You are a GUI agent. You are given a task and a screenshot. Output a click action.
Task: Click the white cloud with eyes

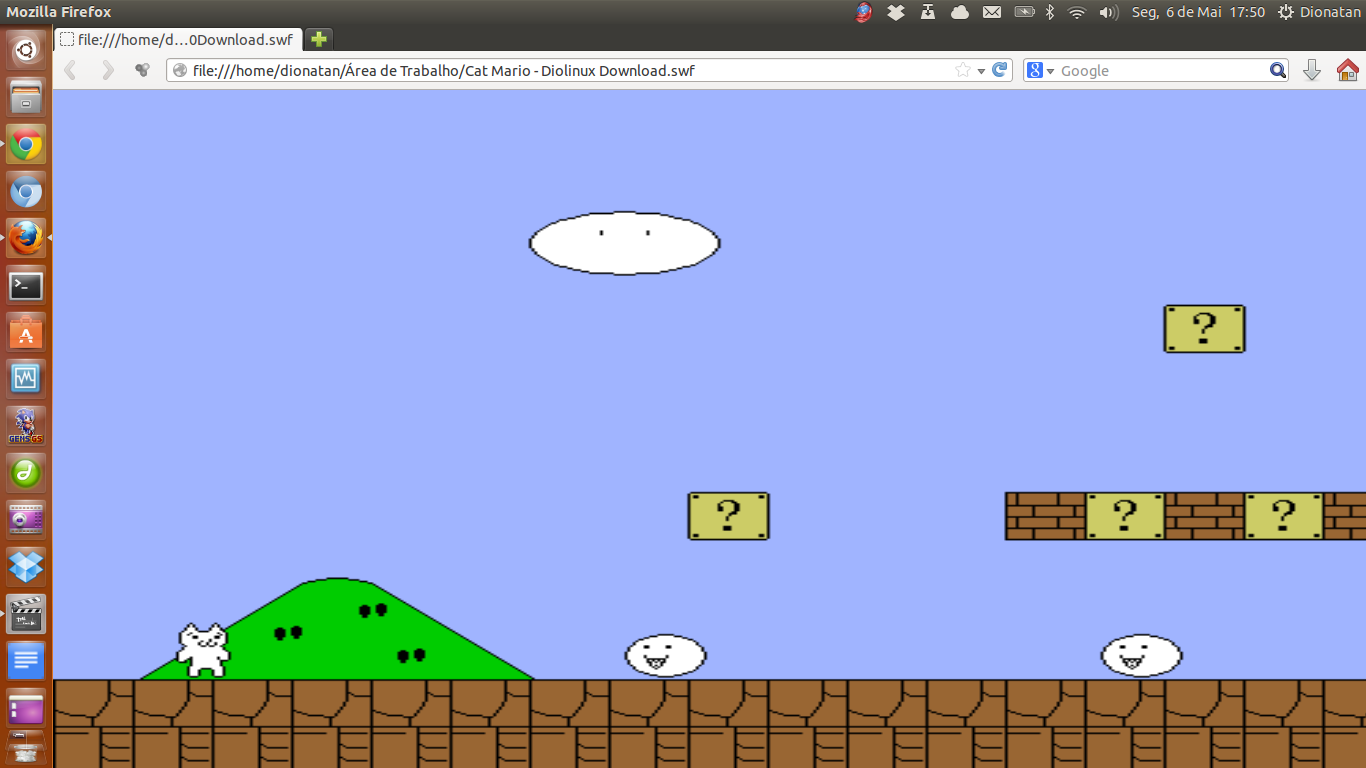pos(624,243)
